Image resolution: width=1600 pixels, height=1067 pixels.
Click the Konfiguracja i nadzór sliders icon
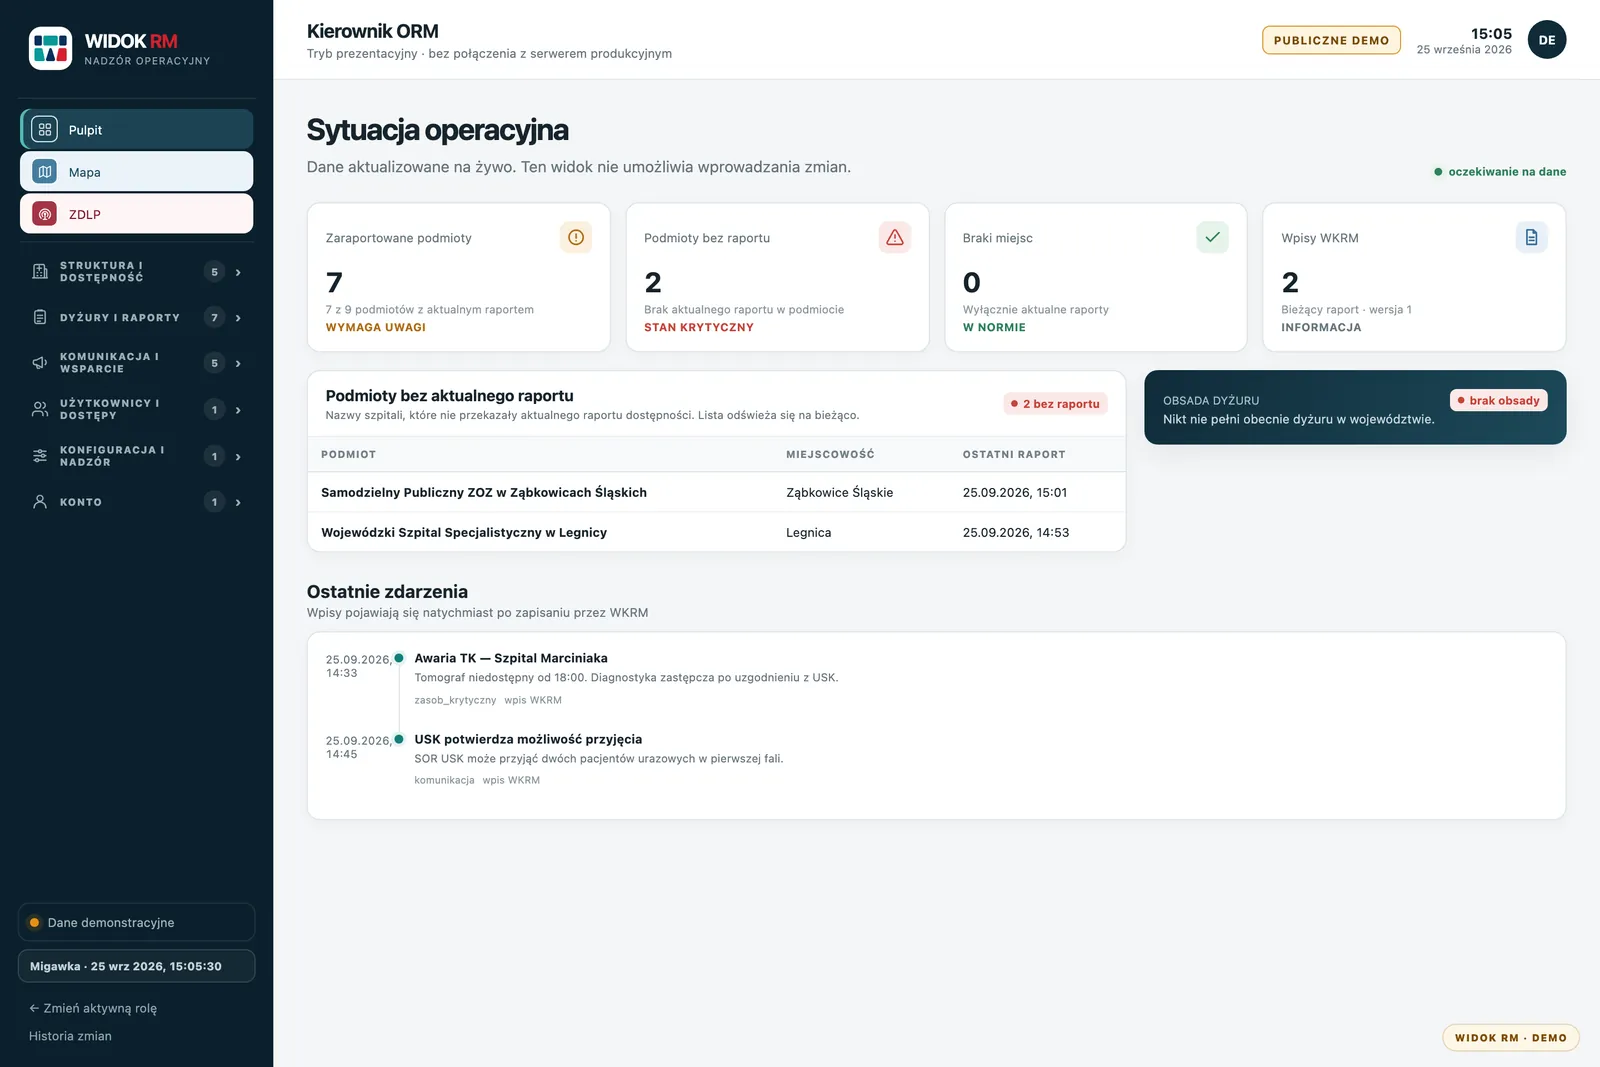pos(40,456)
